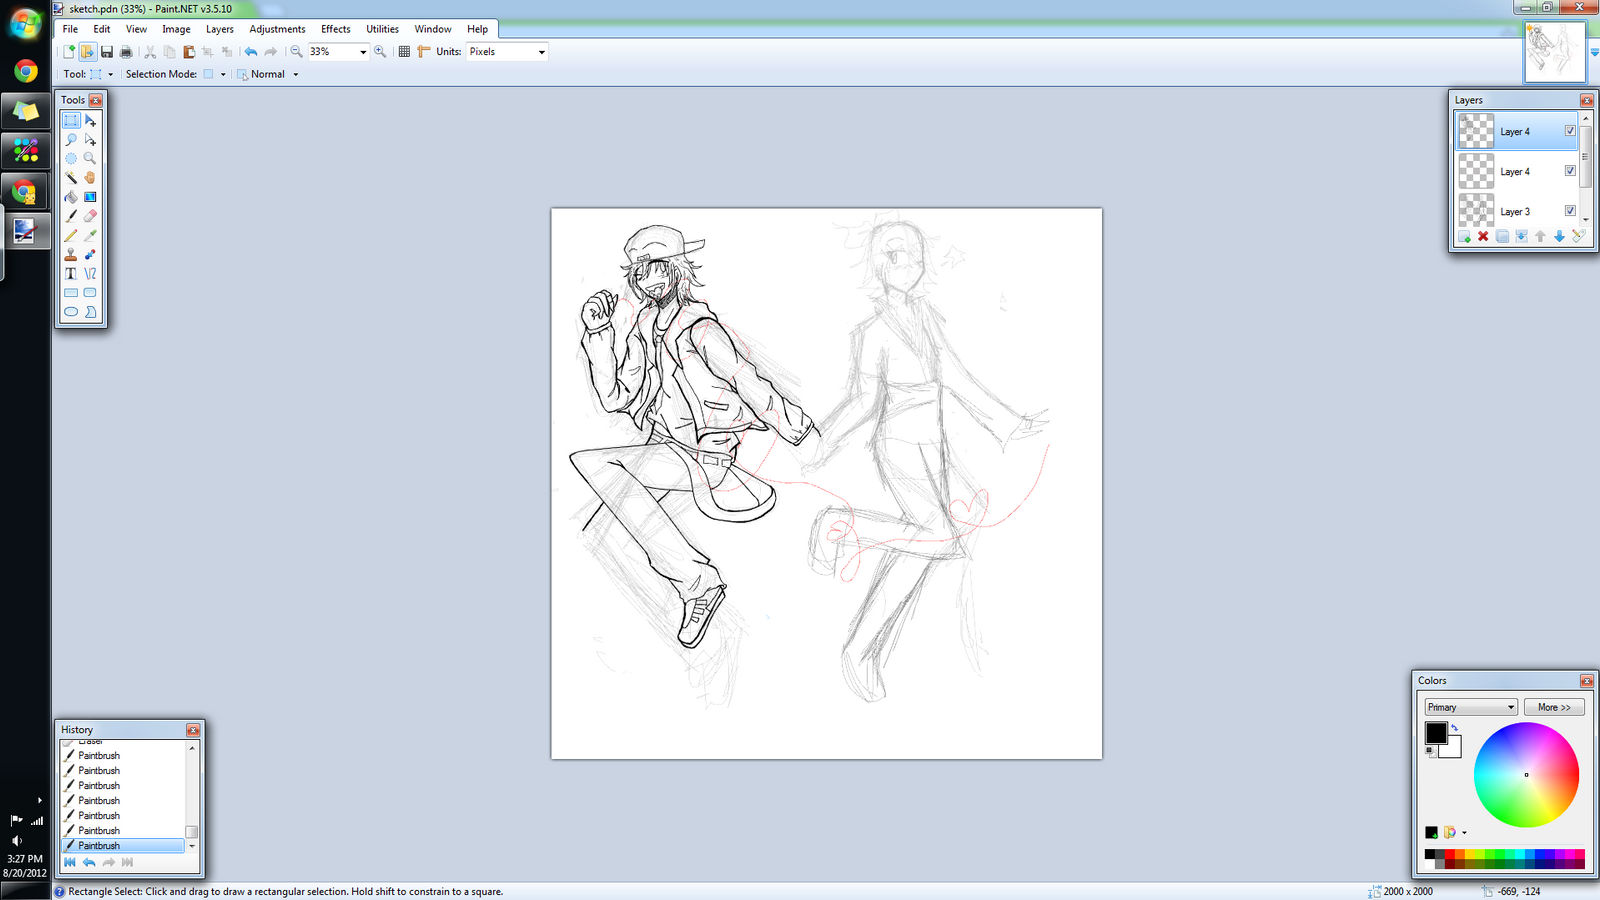Select the Eraser tool
1600x900 pixels.
tap(90, 216)
